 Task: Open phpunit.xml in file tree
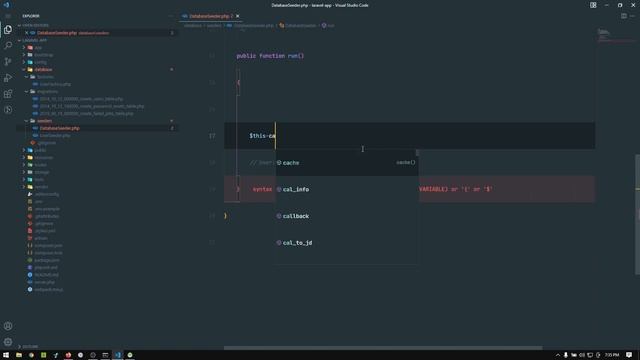coord(46,268)
